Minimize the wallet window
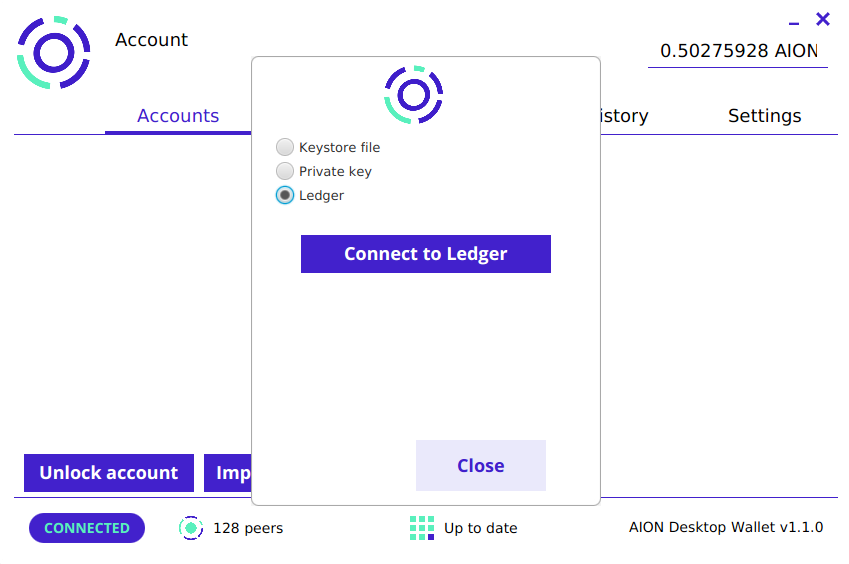Image resolution: width=849 pixels, height=564 pixels. [794, 23]
